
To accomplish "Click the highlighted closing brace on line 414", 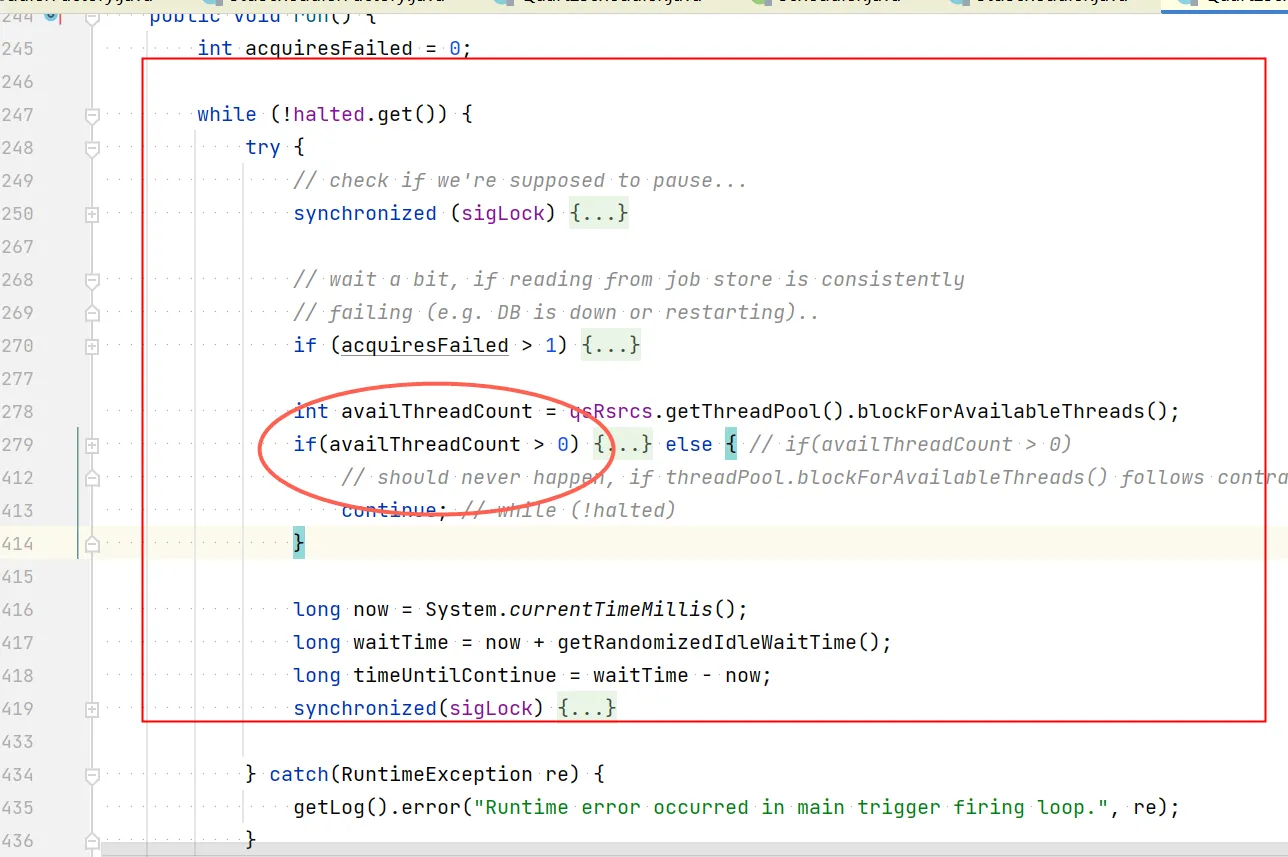I will tap(299, 544).
